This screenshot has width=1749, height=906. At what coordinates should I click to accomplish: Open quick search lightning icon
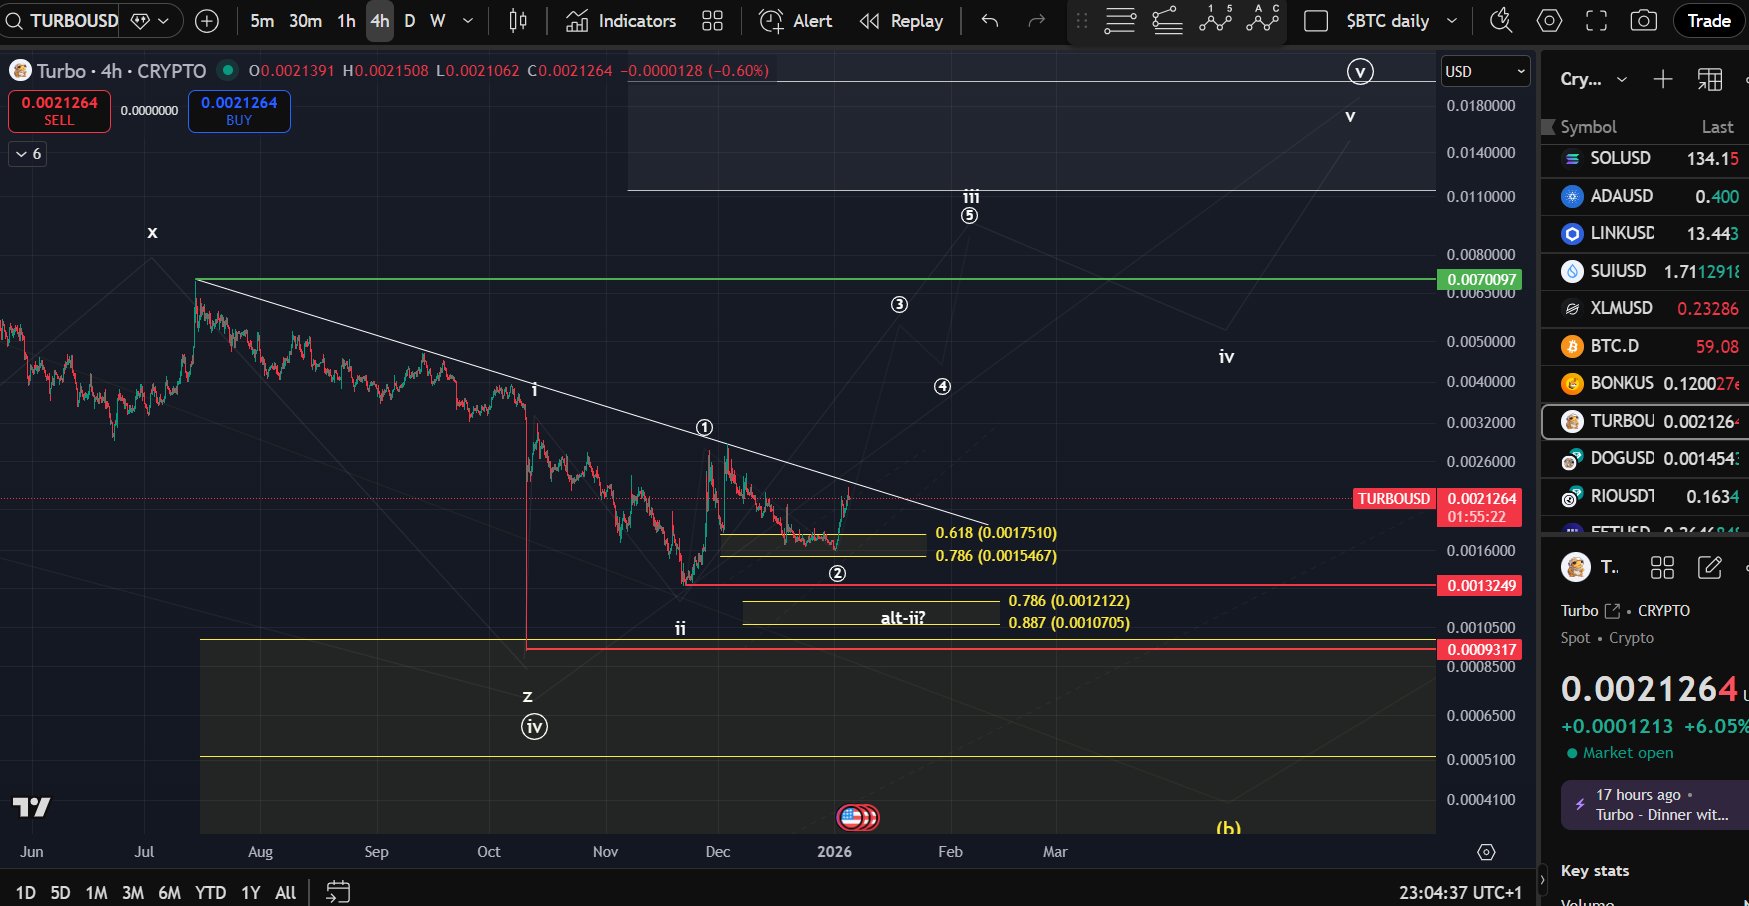(1500, 20)
